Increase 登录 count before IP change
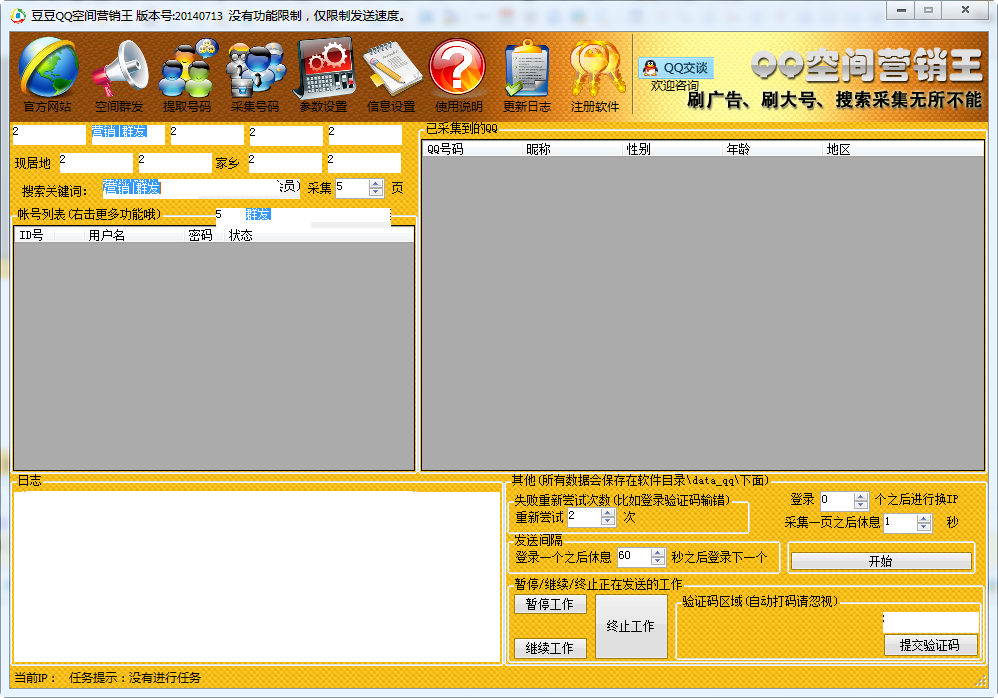998x698 pixels. 861,497
